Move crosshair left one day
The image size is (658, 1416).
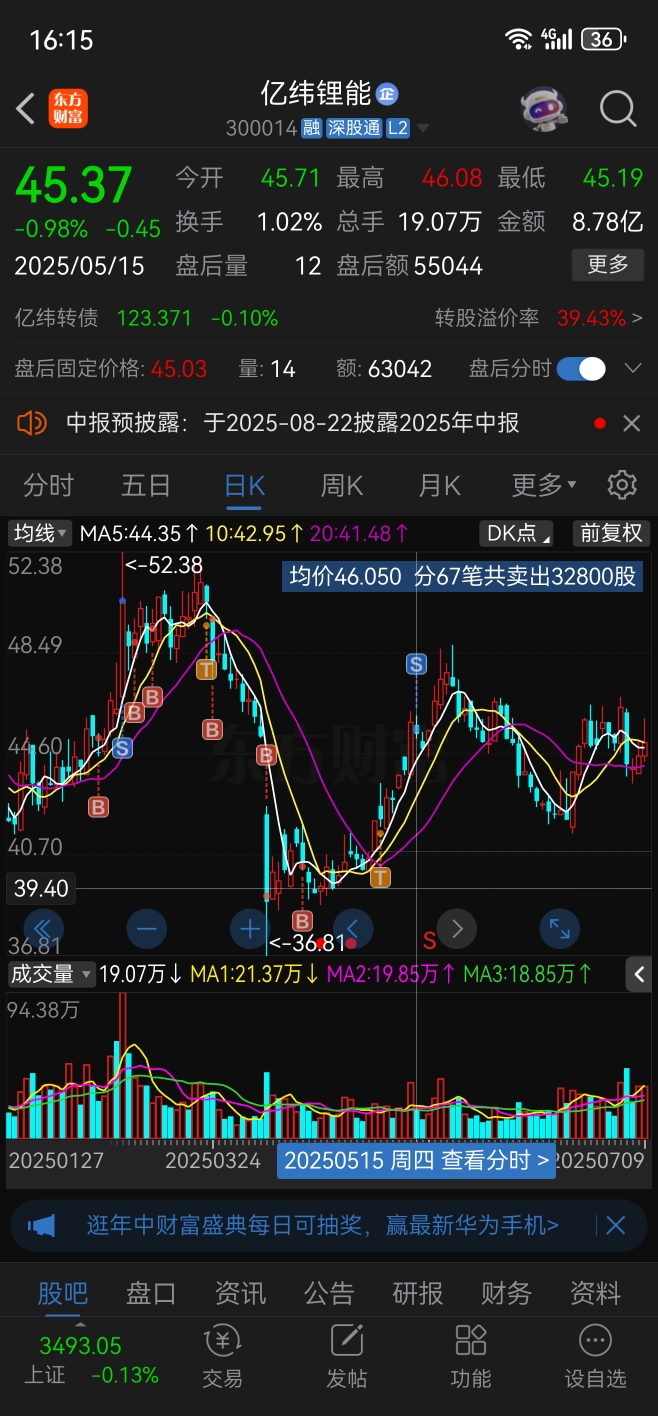coord(353,929)
